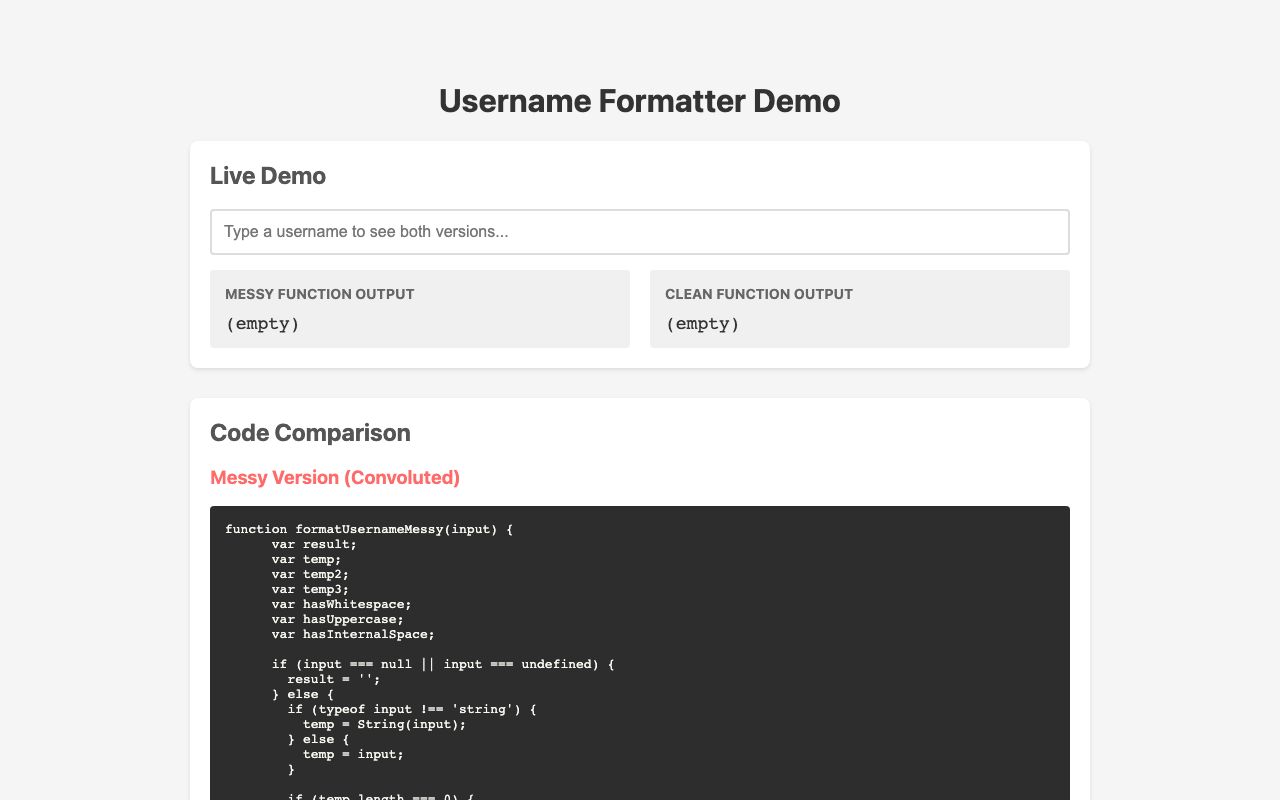The image size is (1280, 800).
Task: Click the 'var hasInternalSpace;' code line
Action: pos(353,634)
